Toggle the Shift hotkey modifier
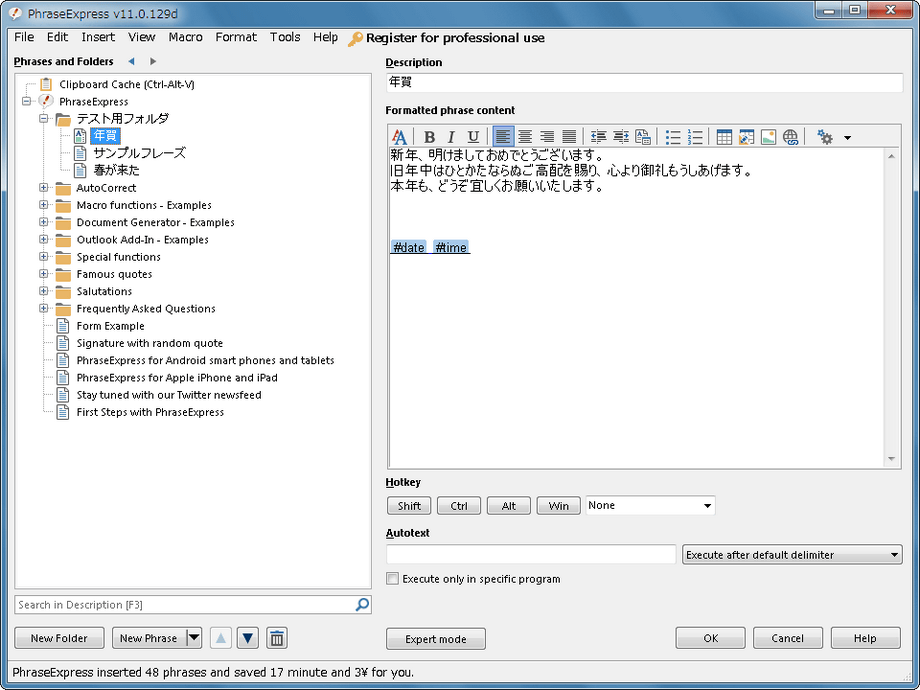This screenshot has height=690, width=920. click(409, 506)
